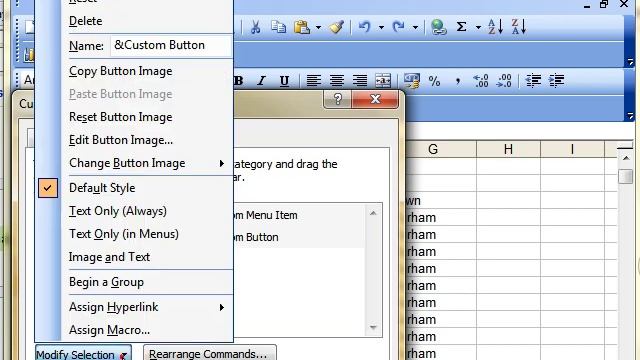The height and width of the screenshot is (360, 640).
Task: Click the Currency style icon
Action: tap(411, 81)
